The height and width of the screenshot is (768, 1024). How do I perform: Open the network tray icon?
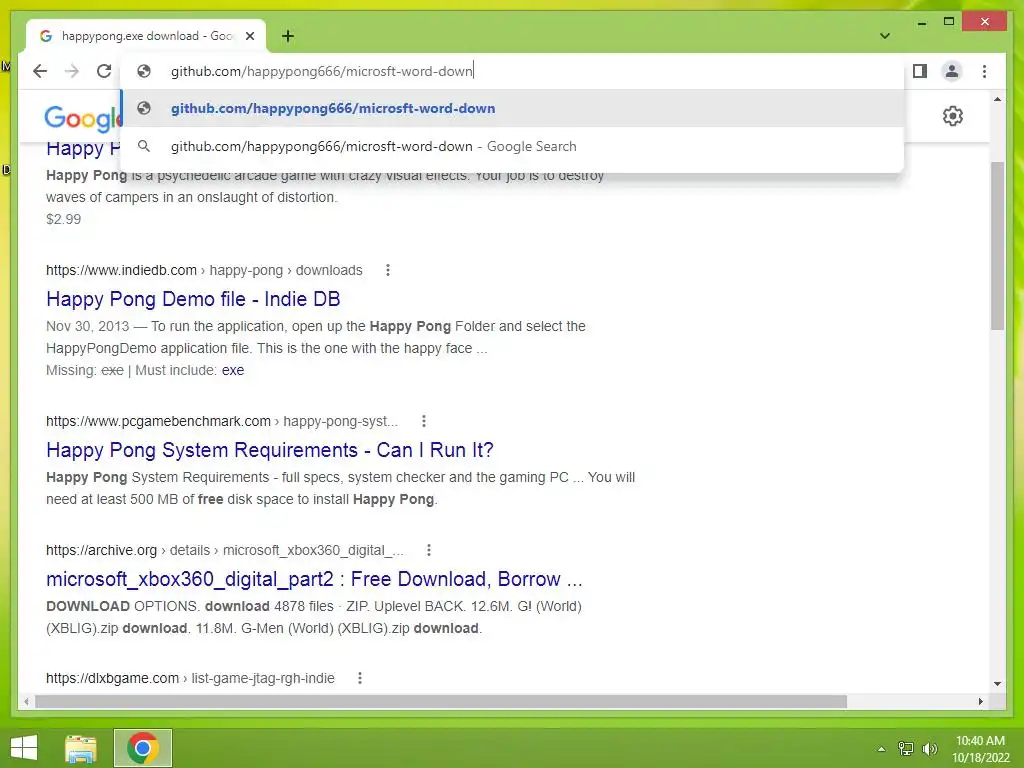click(x=906, y=749)
